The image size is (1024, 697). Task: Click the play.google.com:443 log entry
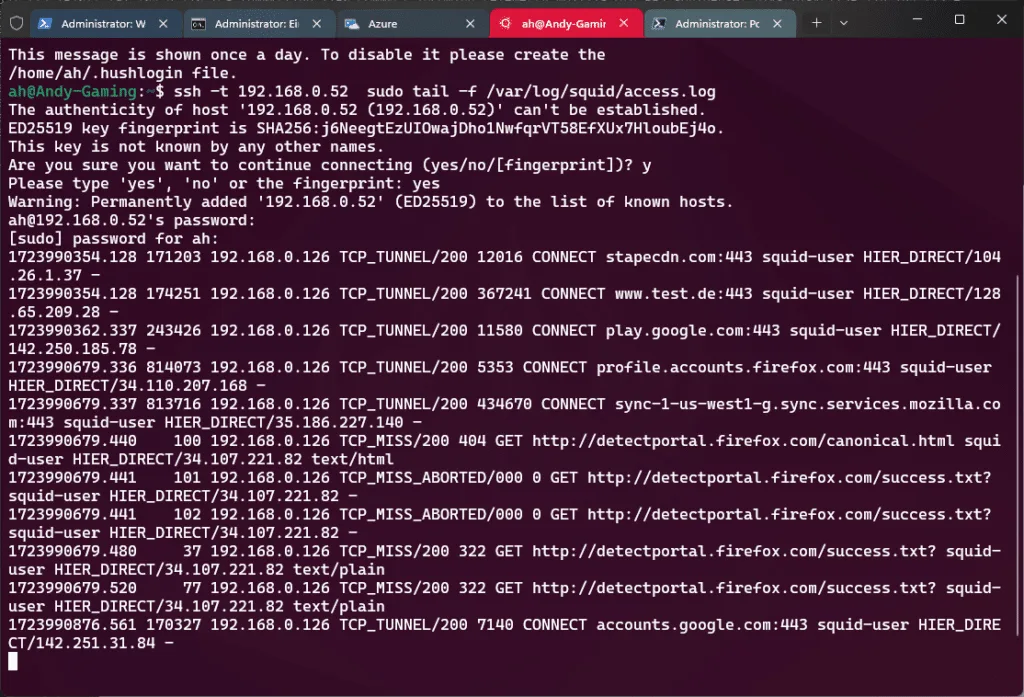pos(504,339)
